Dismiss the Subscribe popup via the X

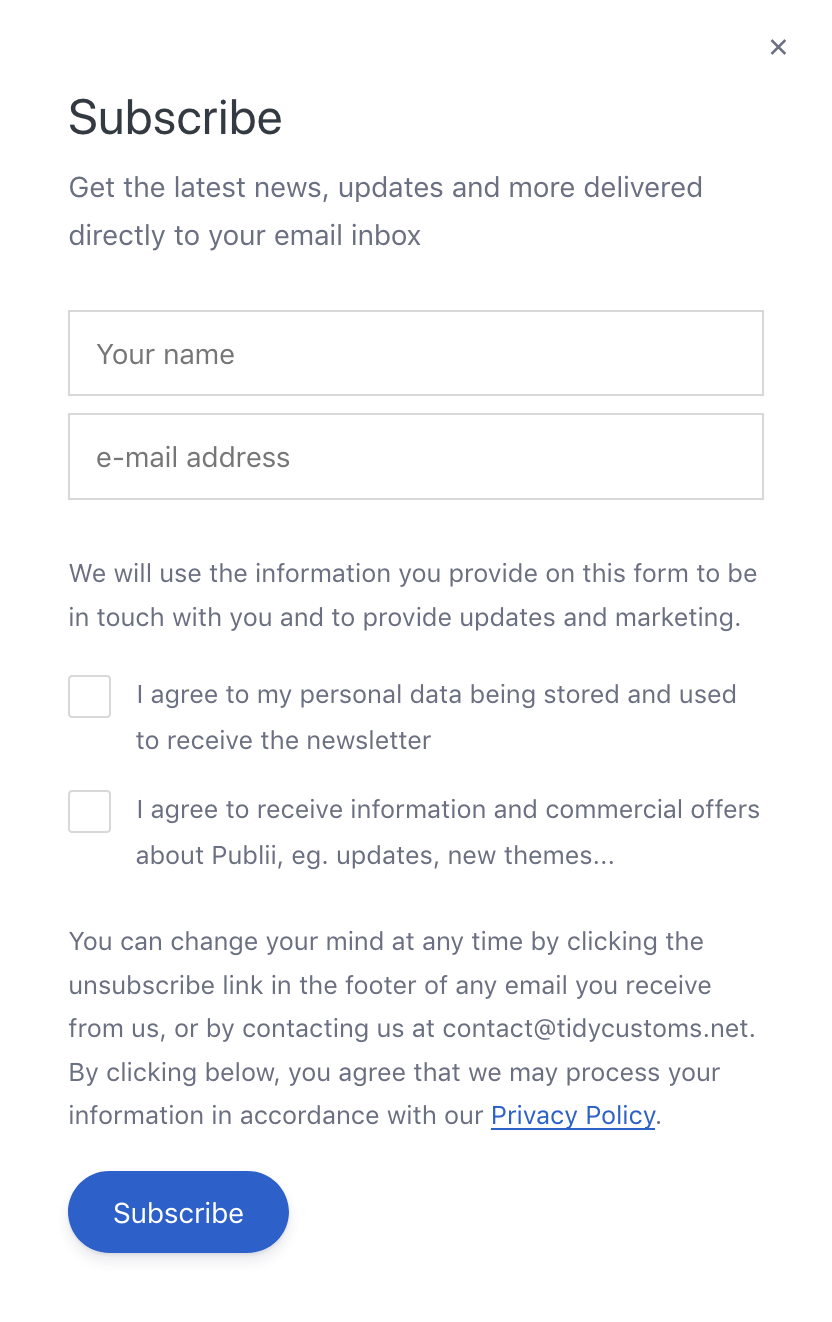[778, 47]
